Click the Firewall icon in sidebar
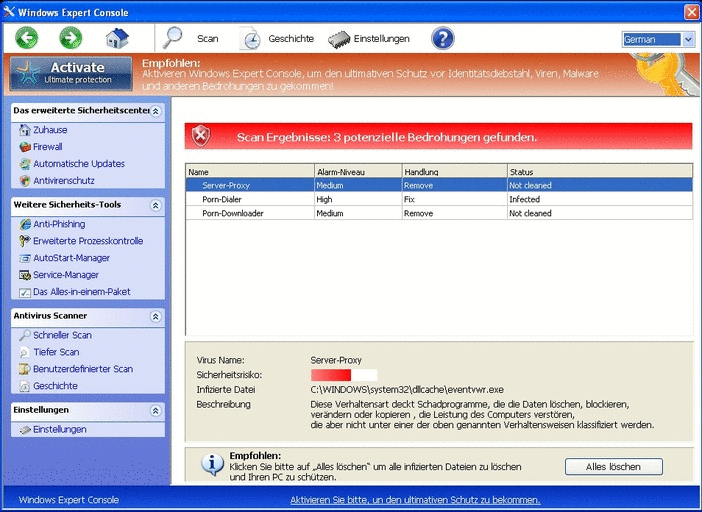Image resolution: width=702 pixels, height=512 pixels. point(25,147)
